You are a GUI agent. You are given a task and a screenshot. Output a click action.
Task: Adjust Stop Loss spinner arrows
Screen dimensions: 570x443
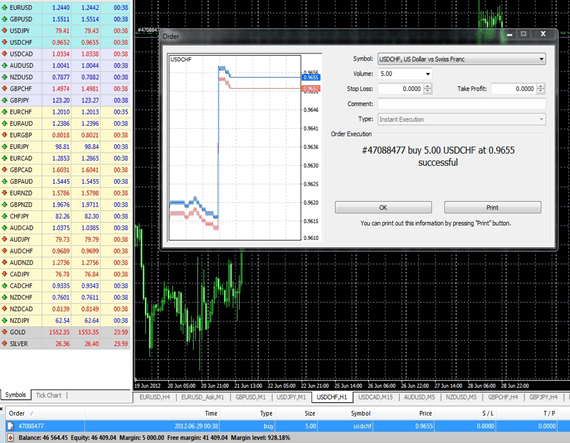(x=428, y=89)
